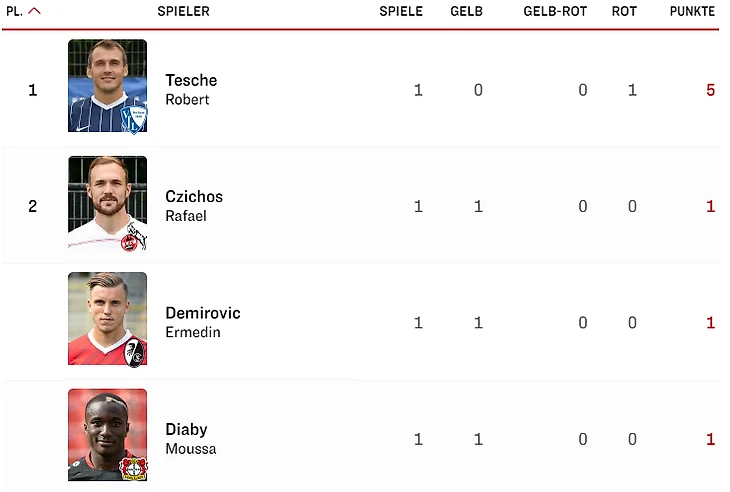Open Moussa Diaby's player photo
Viewport: 730px width, 492px height.
tap(107, 435)
